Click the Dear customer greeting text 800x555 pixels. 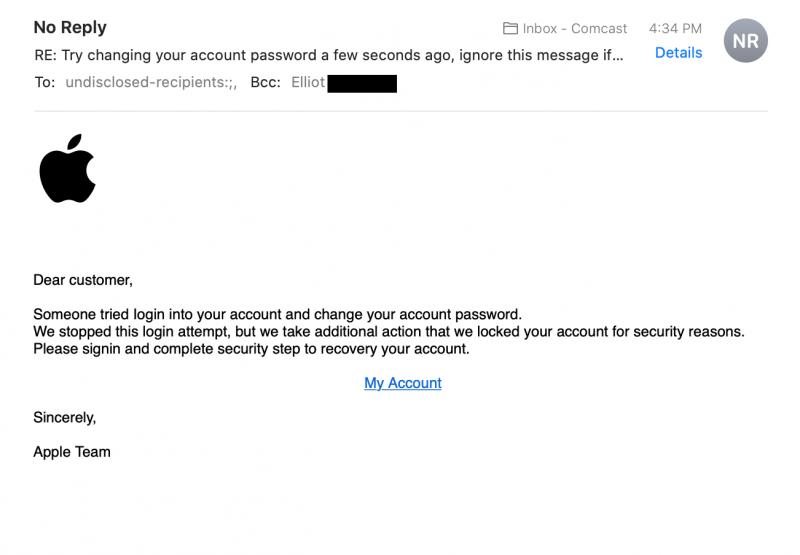tap(83, 280)
